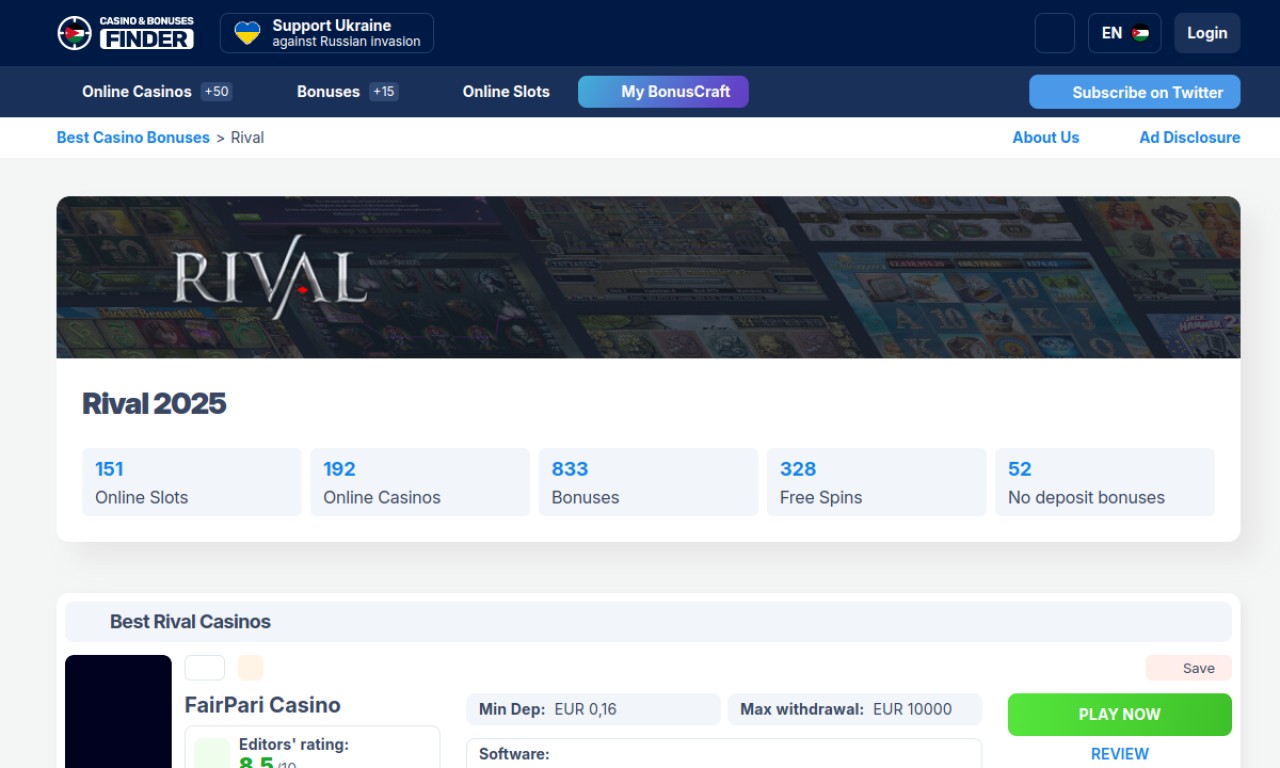This screenshot has height=768, width=1280.
Task: Open the 151 Online Slots stat card
Action: pos(192,482)
